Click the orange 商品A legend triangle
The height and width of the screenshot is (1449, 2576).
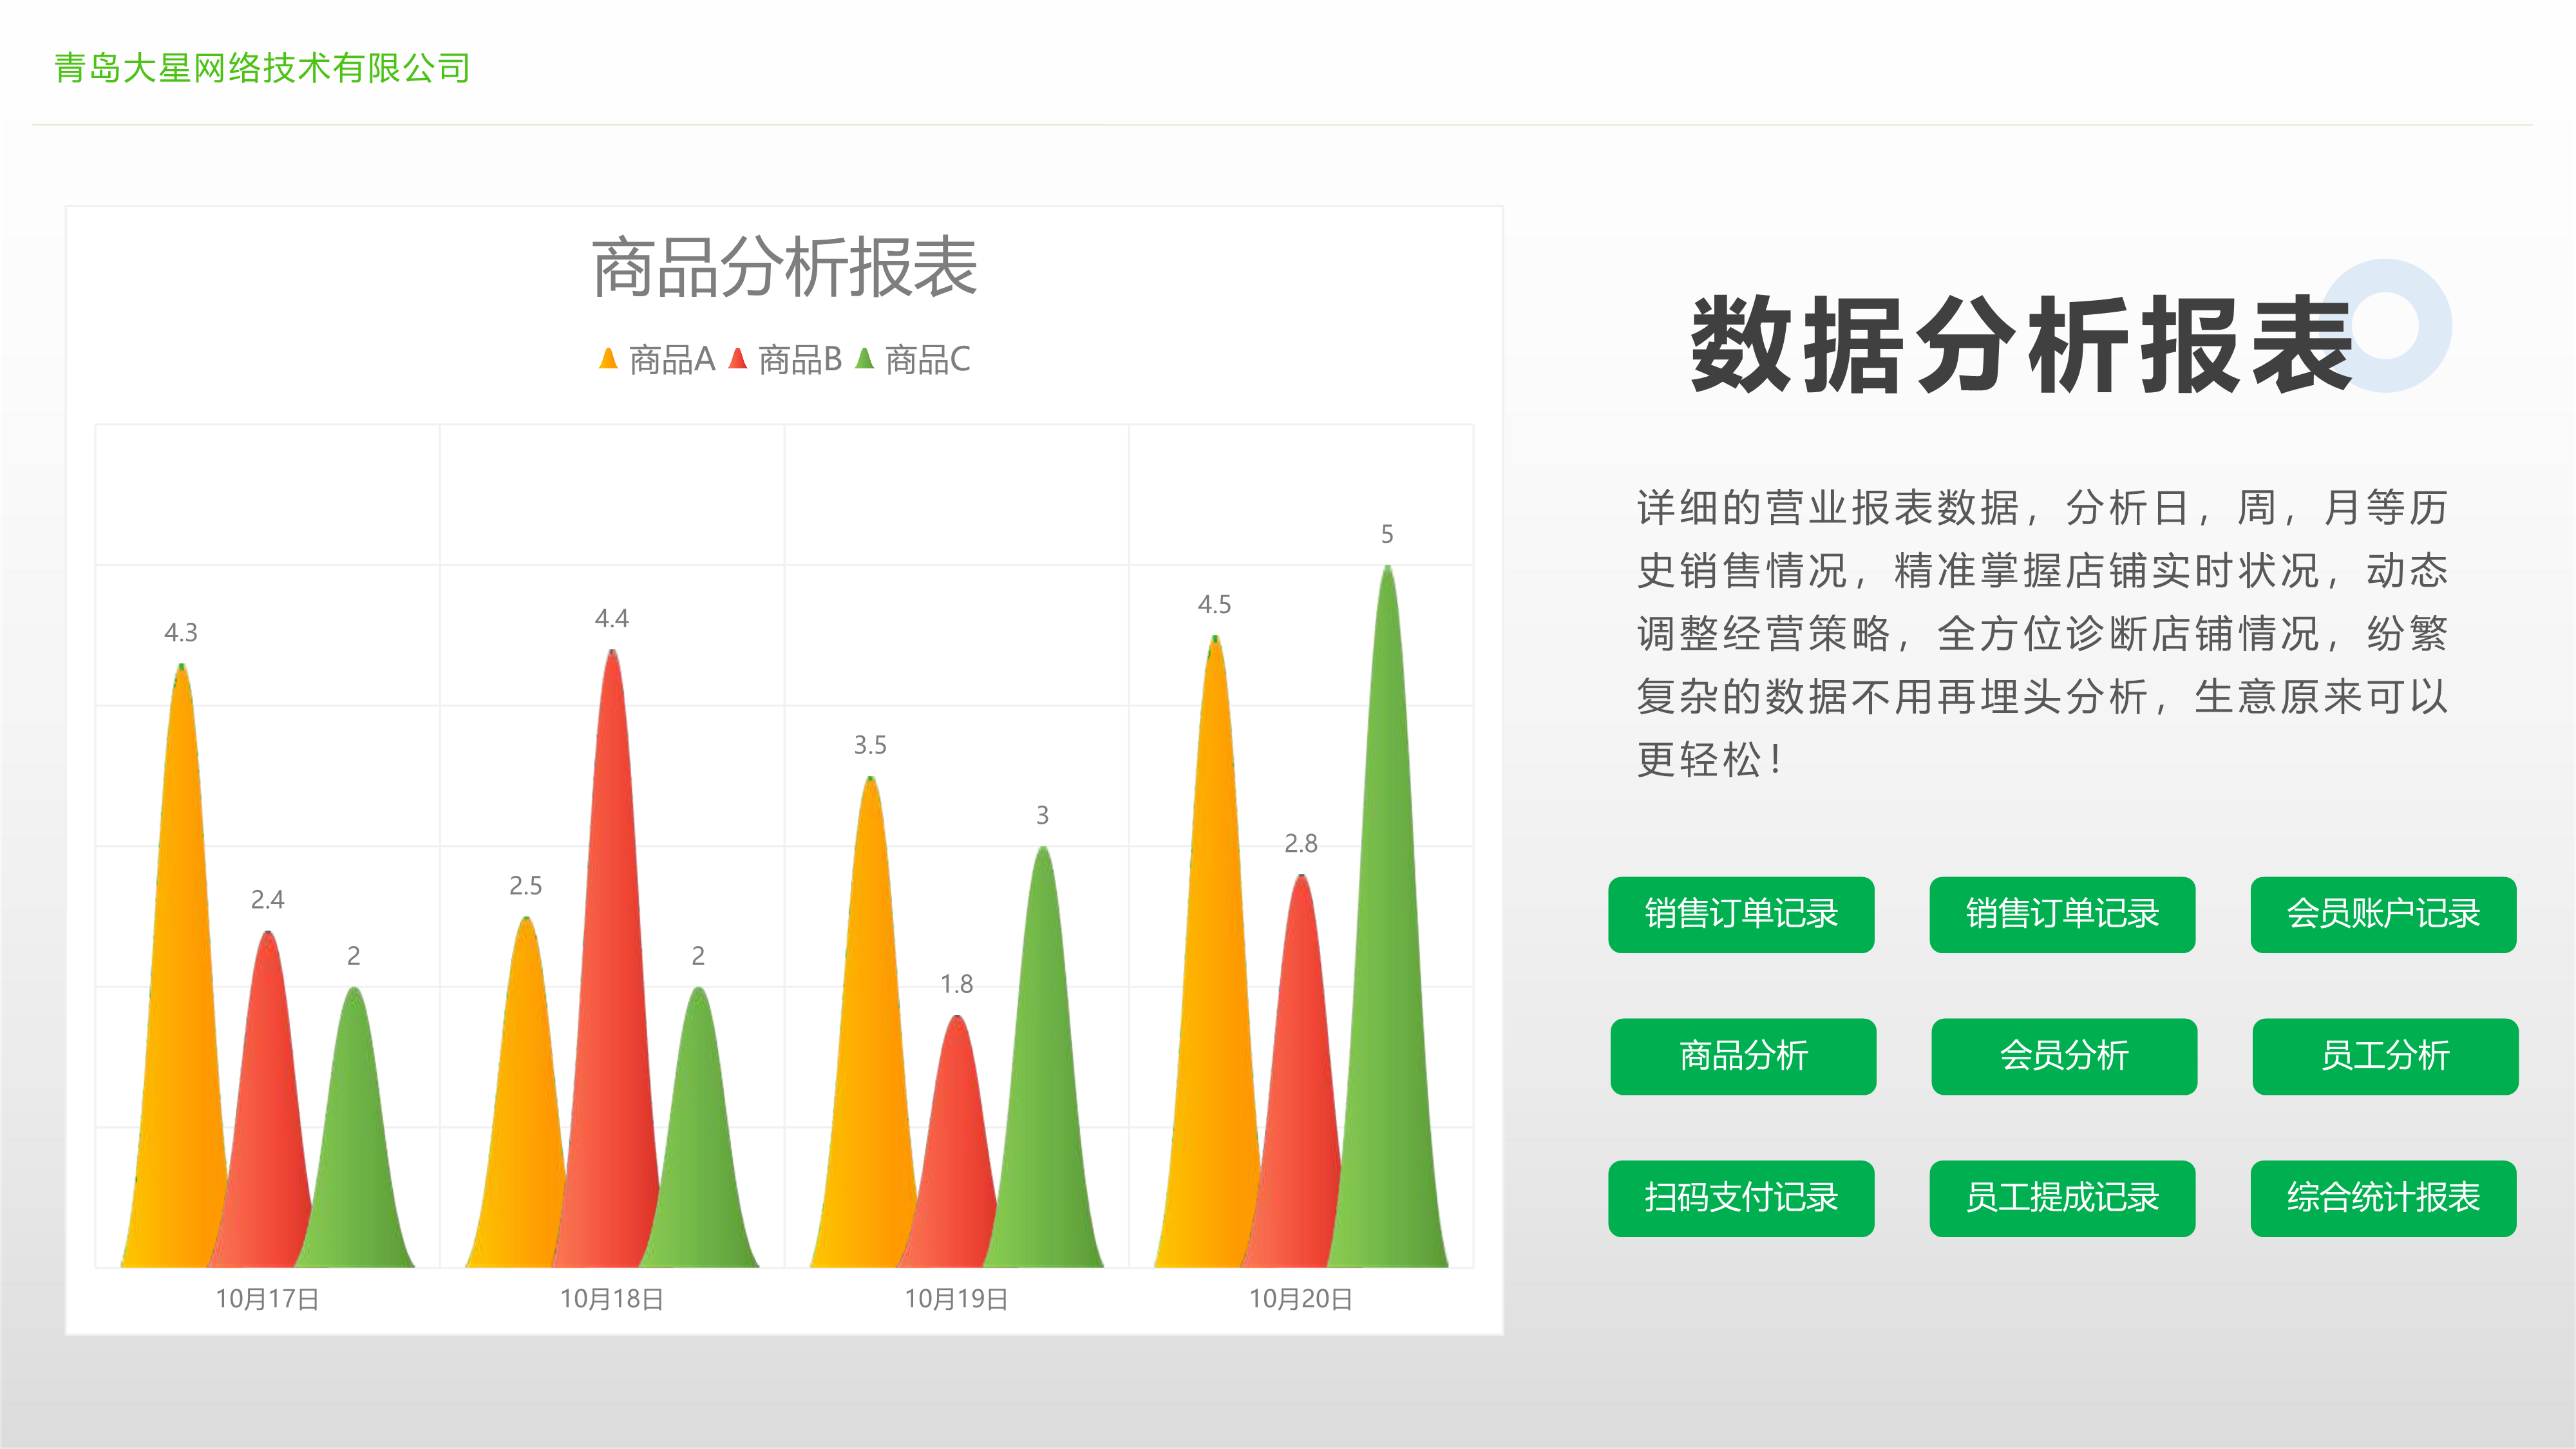click(608, 358)
